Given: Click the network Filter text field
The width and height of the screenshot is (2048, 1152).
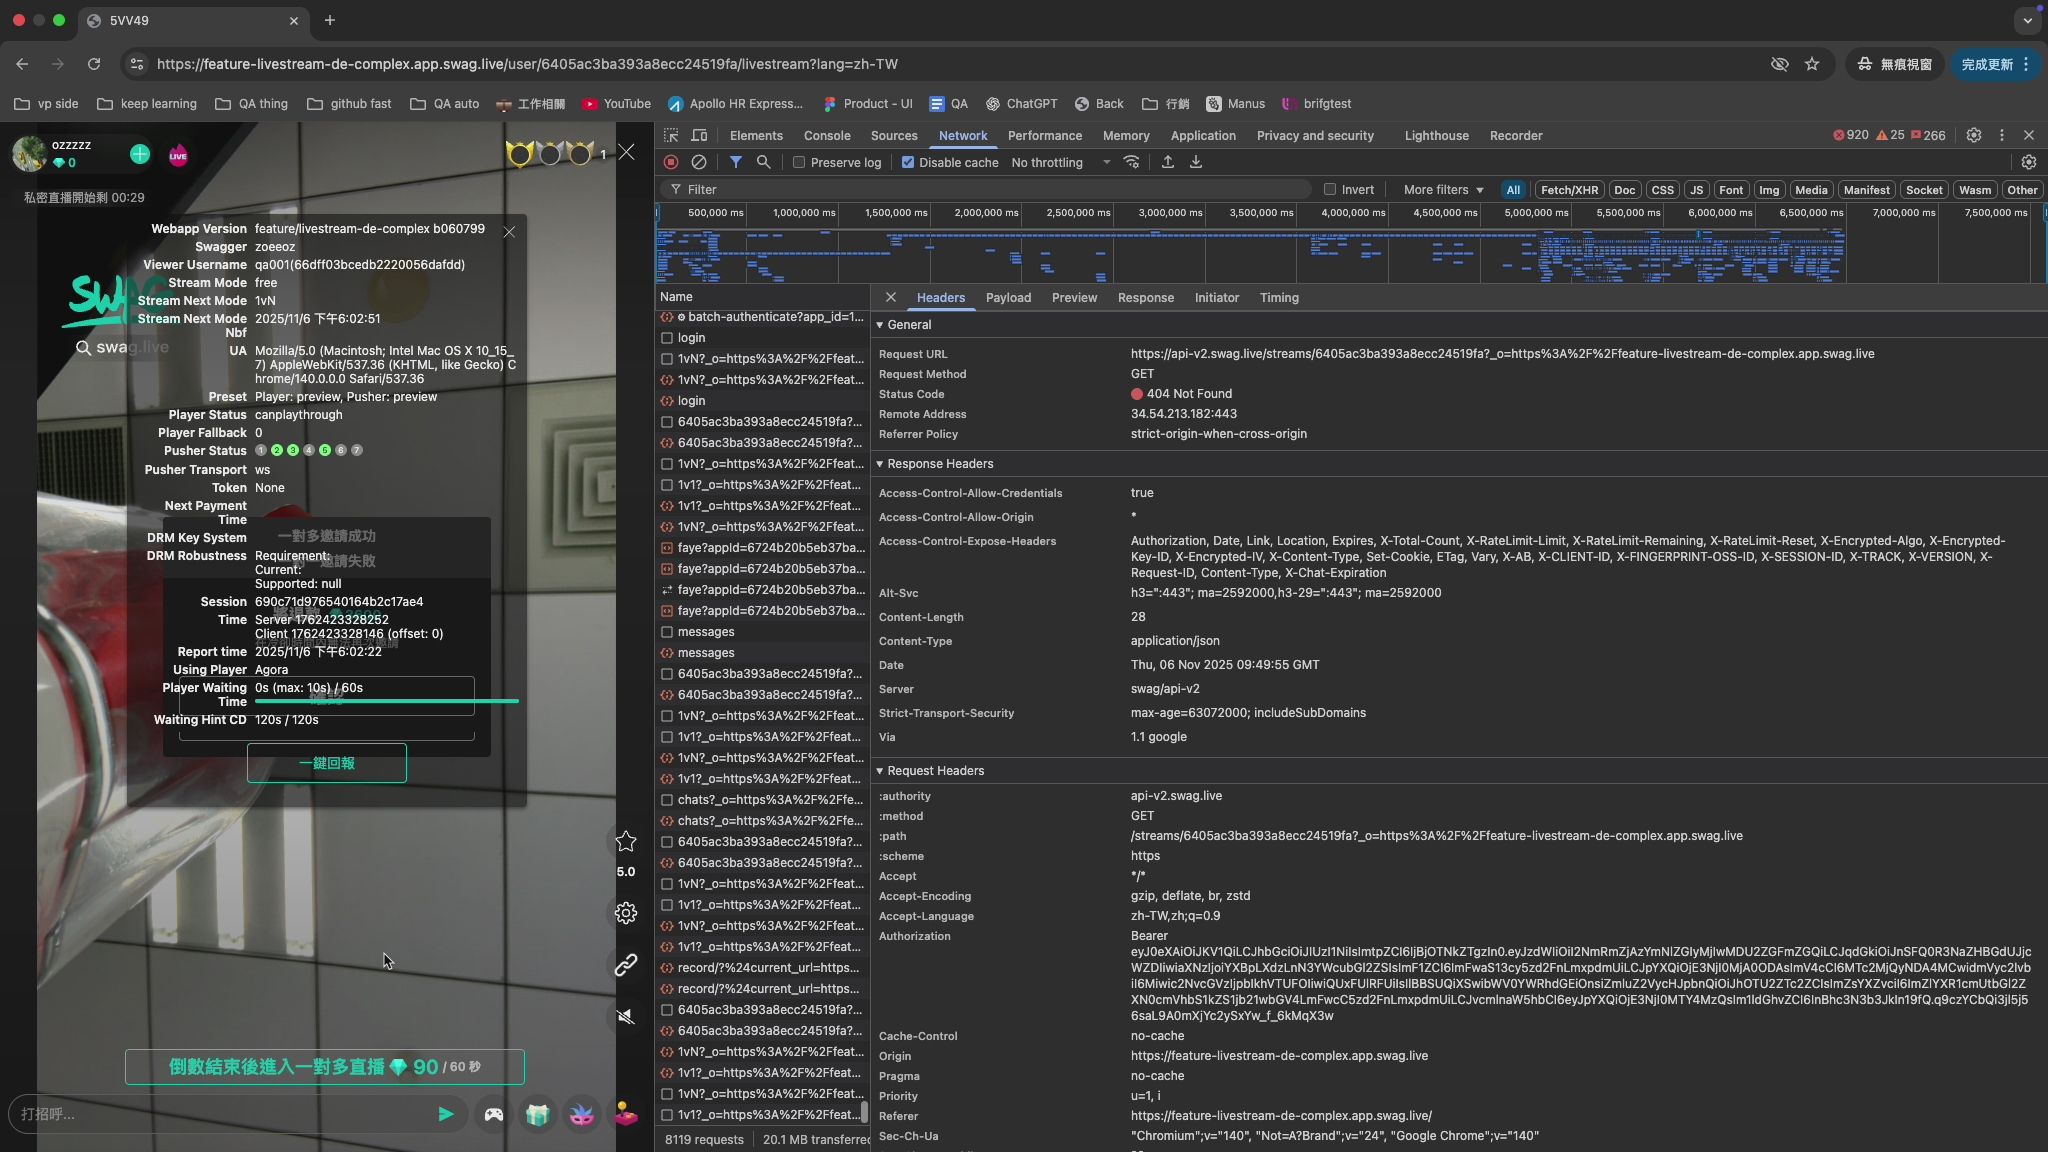Looking at the screenshot, I should (x=990, y=189).
